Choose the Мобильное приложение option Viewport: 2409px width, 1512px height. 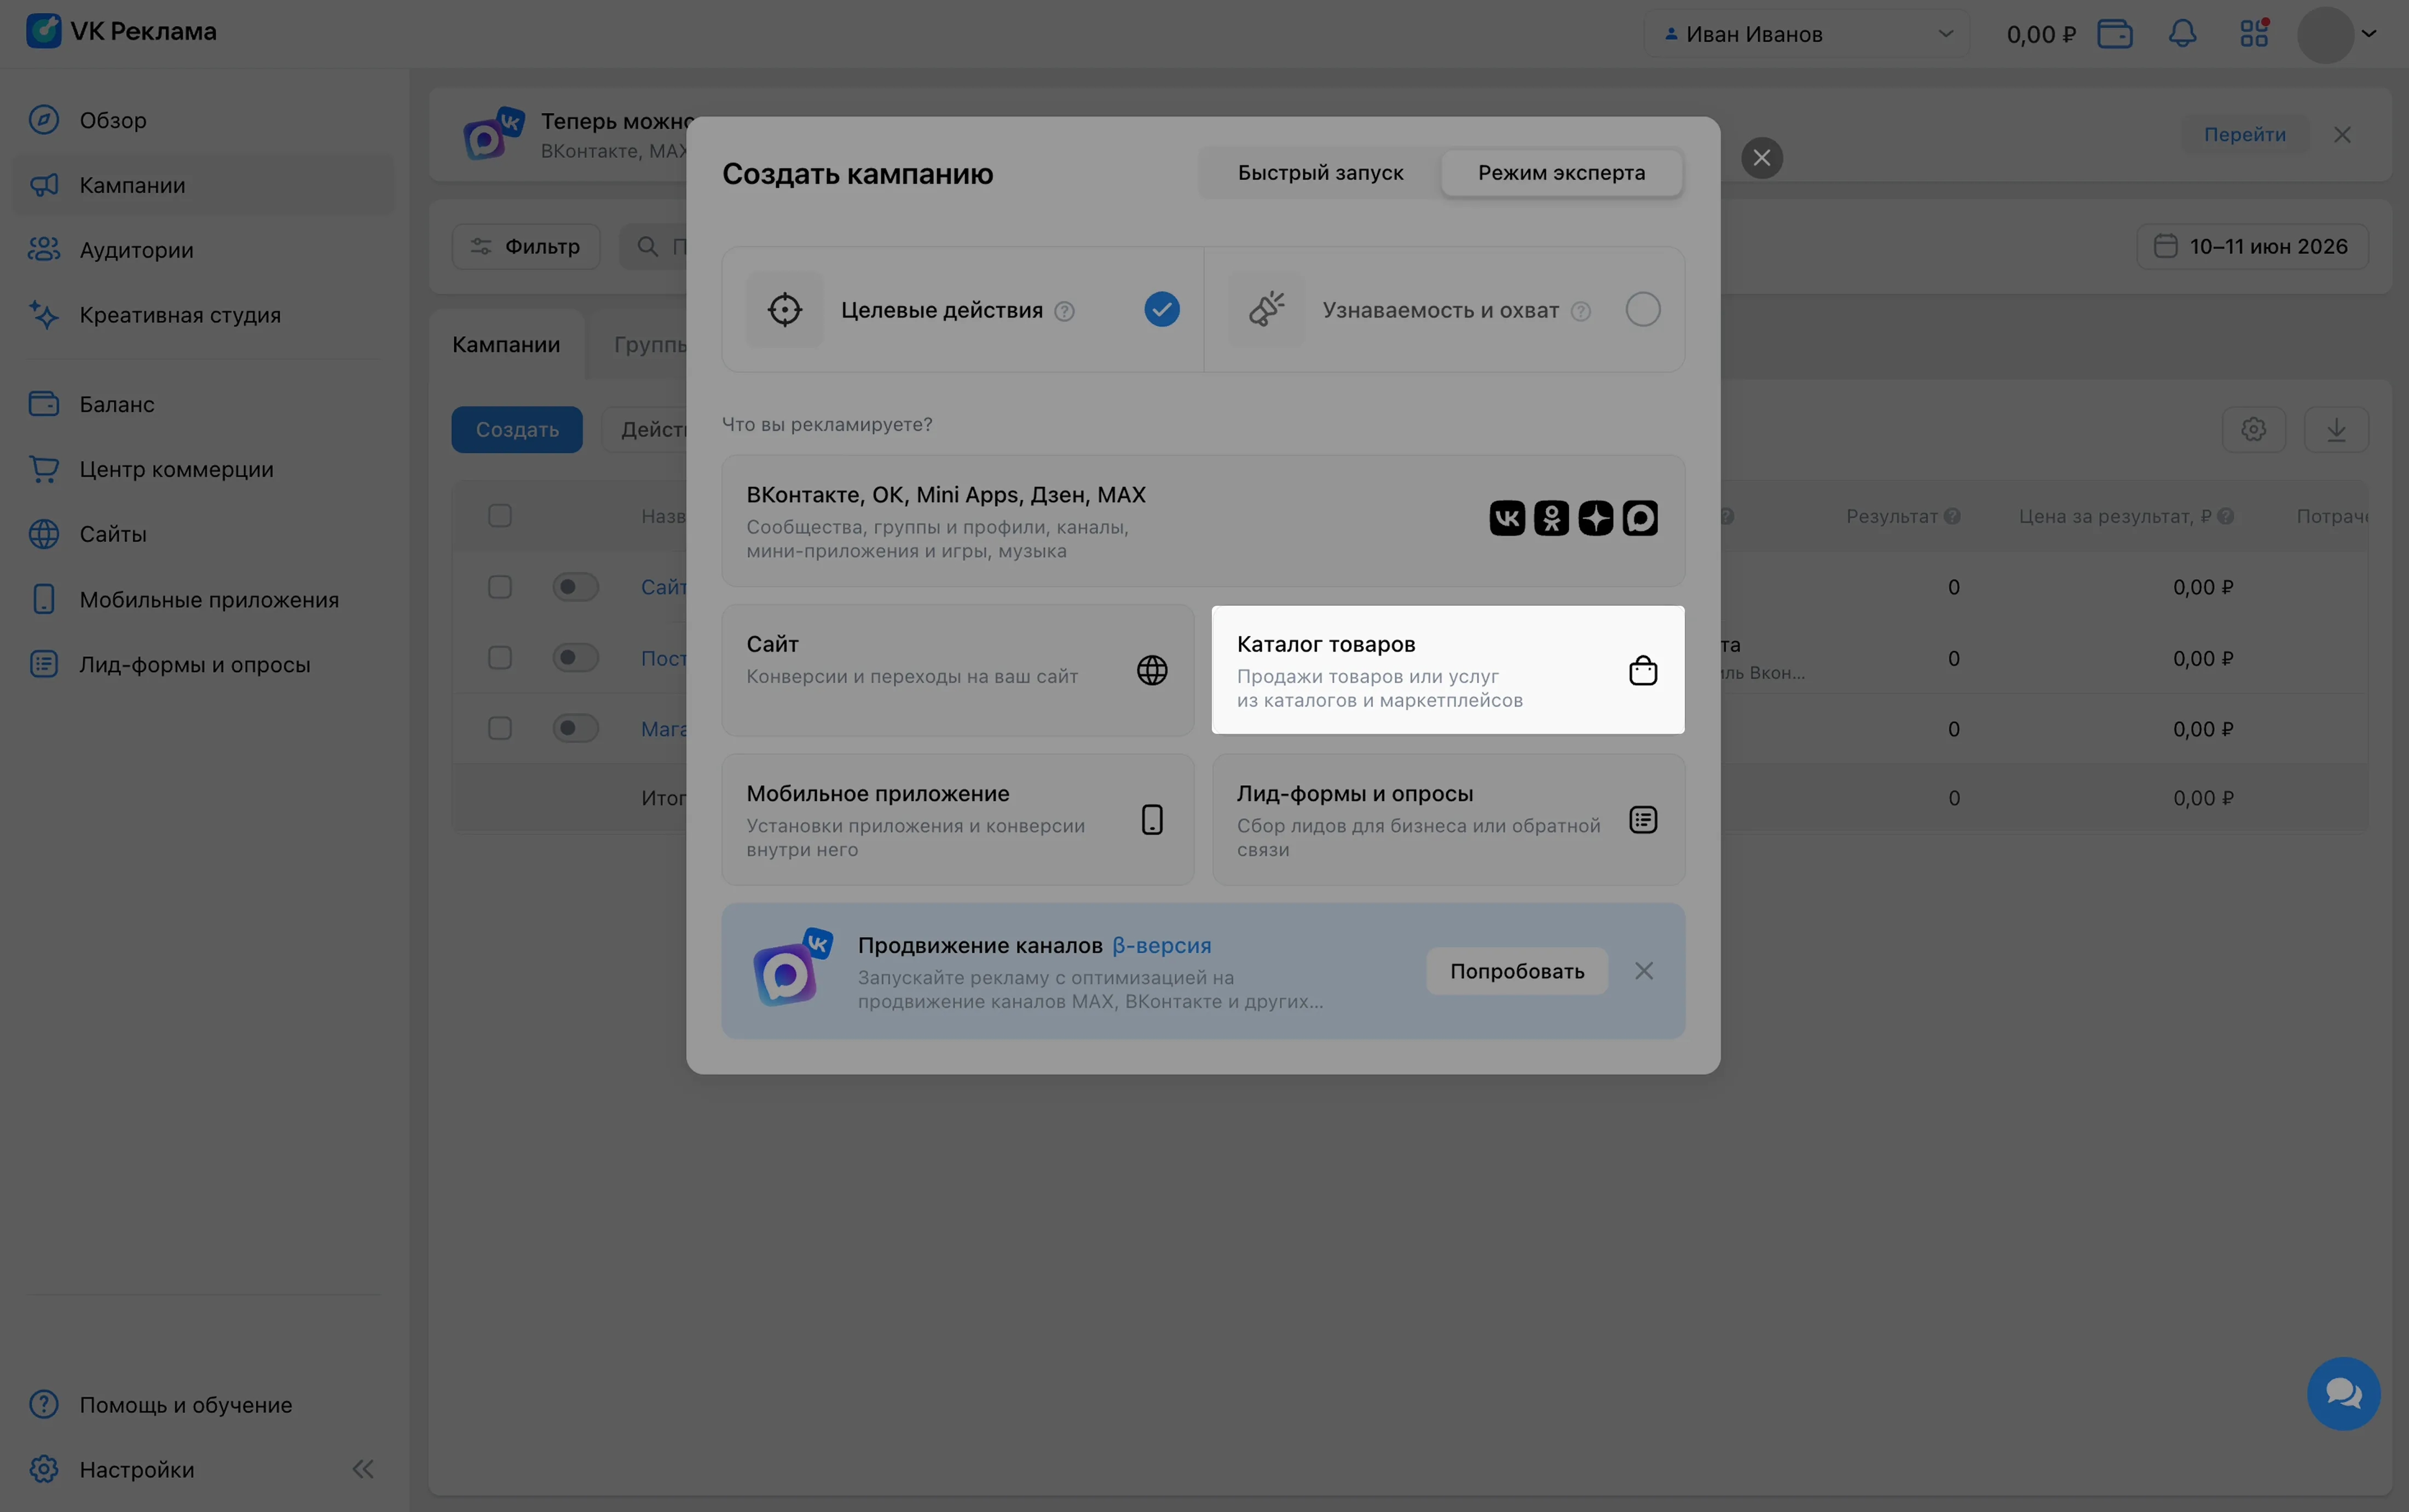coord(958,819)
